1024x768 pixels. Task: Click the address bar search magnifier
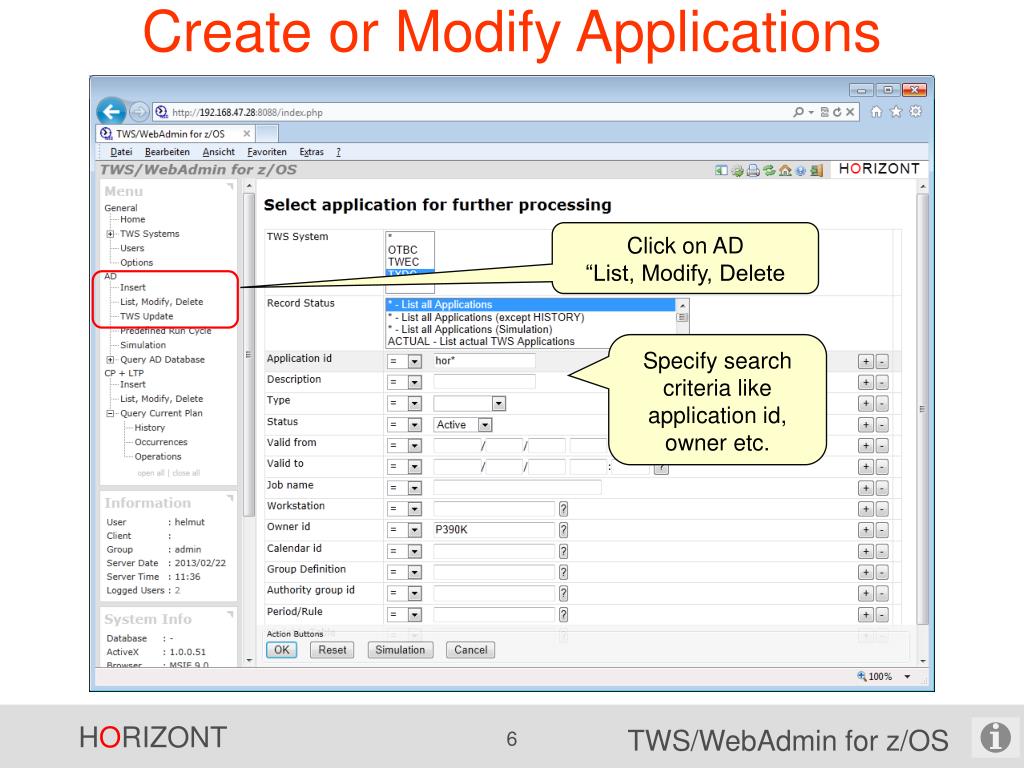pyautogui.click(x=799, y=112)
